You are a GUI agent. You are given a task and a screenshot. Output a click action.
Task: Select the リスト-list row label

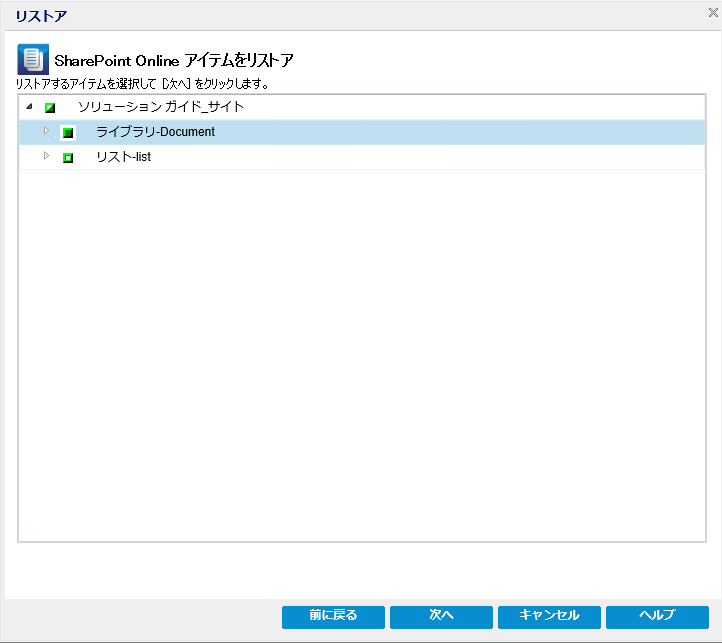pos(123,157)
